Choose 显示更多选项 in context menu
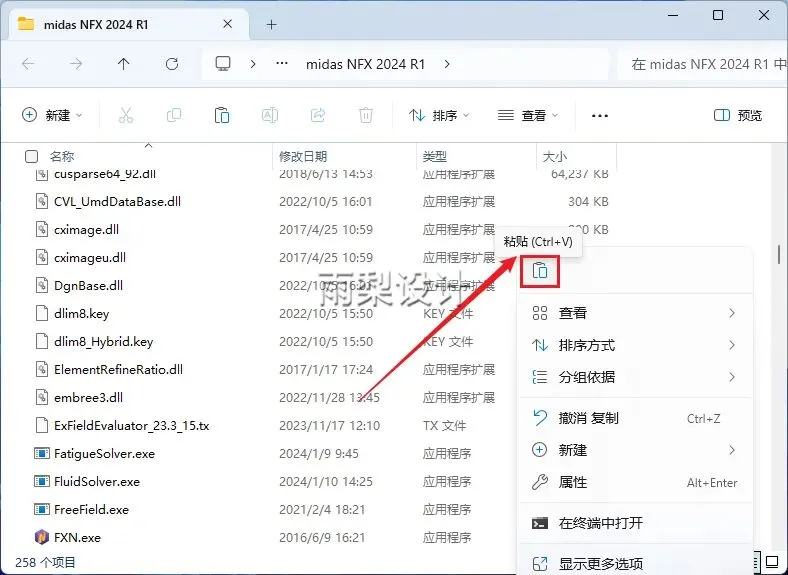788x575 pixels. [636, 563]
